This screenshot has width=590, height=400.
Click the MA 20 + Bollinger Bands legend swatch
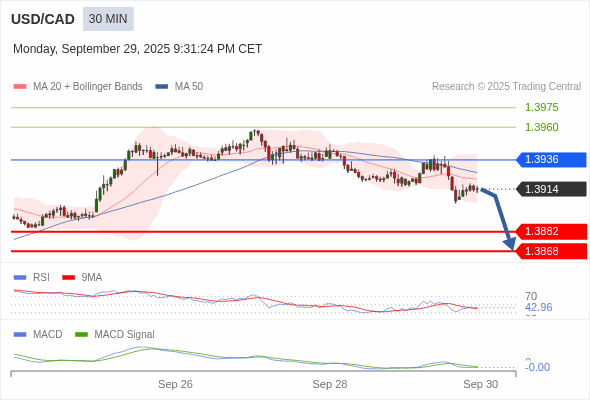(x=20, y=87)
